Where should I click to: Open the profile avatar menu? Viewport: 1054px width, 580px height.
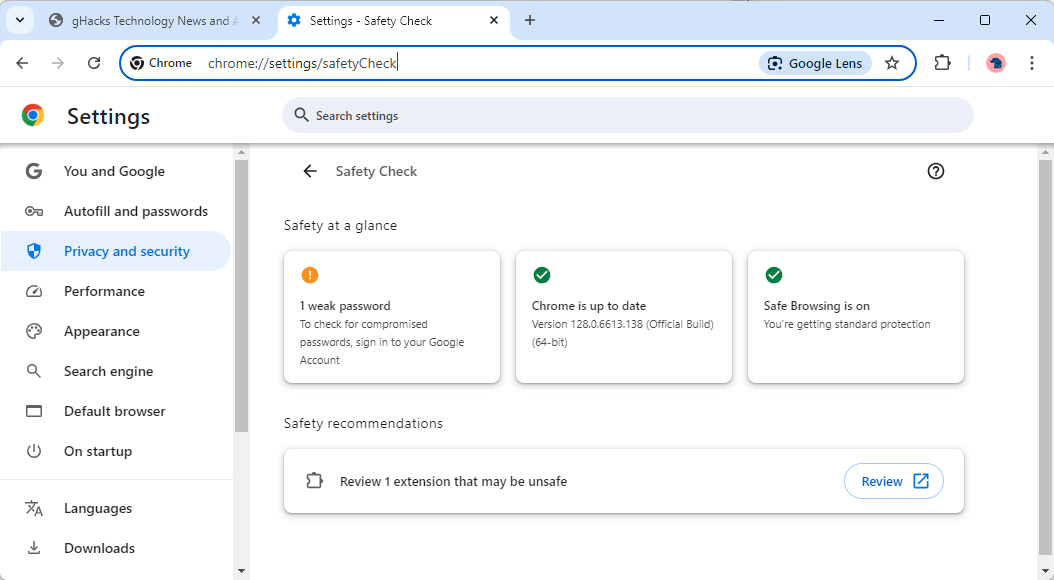996,63
